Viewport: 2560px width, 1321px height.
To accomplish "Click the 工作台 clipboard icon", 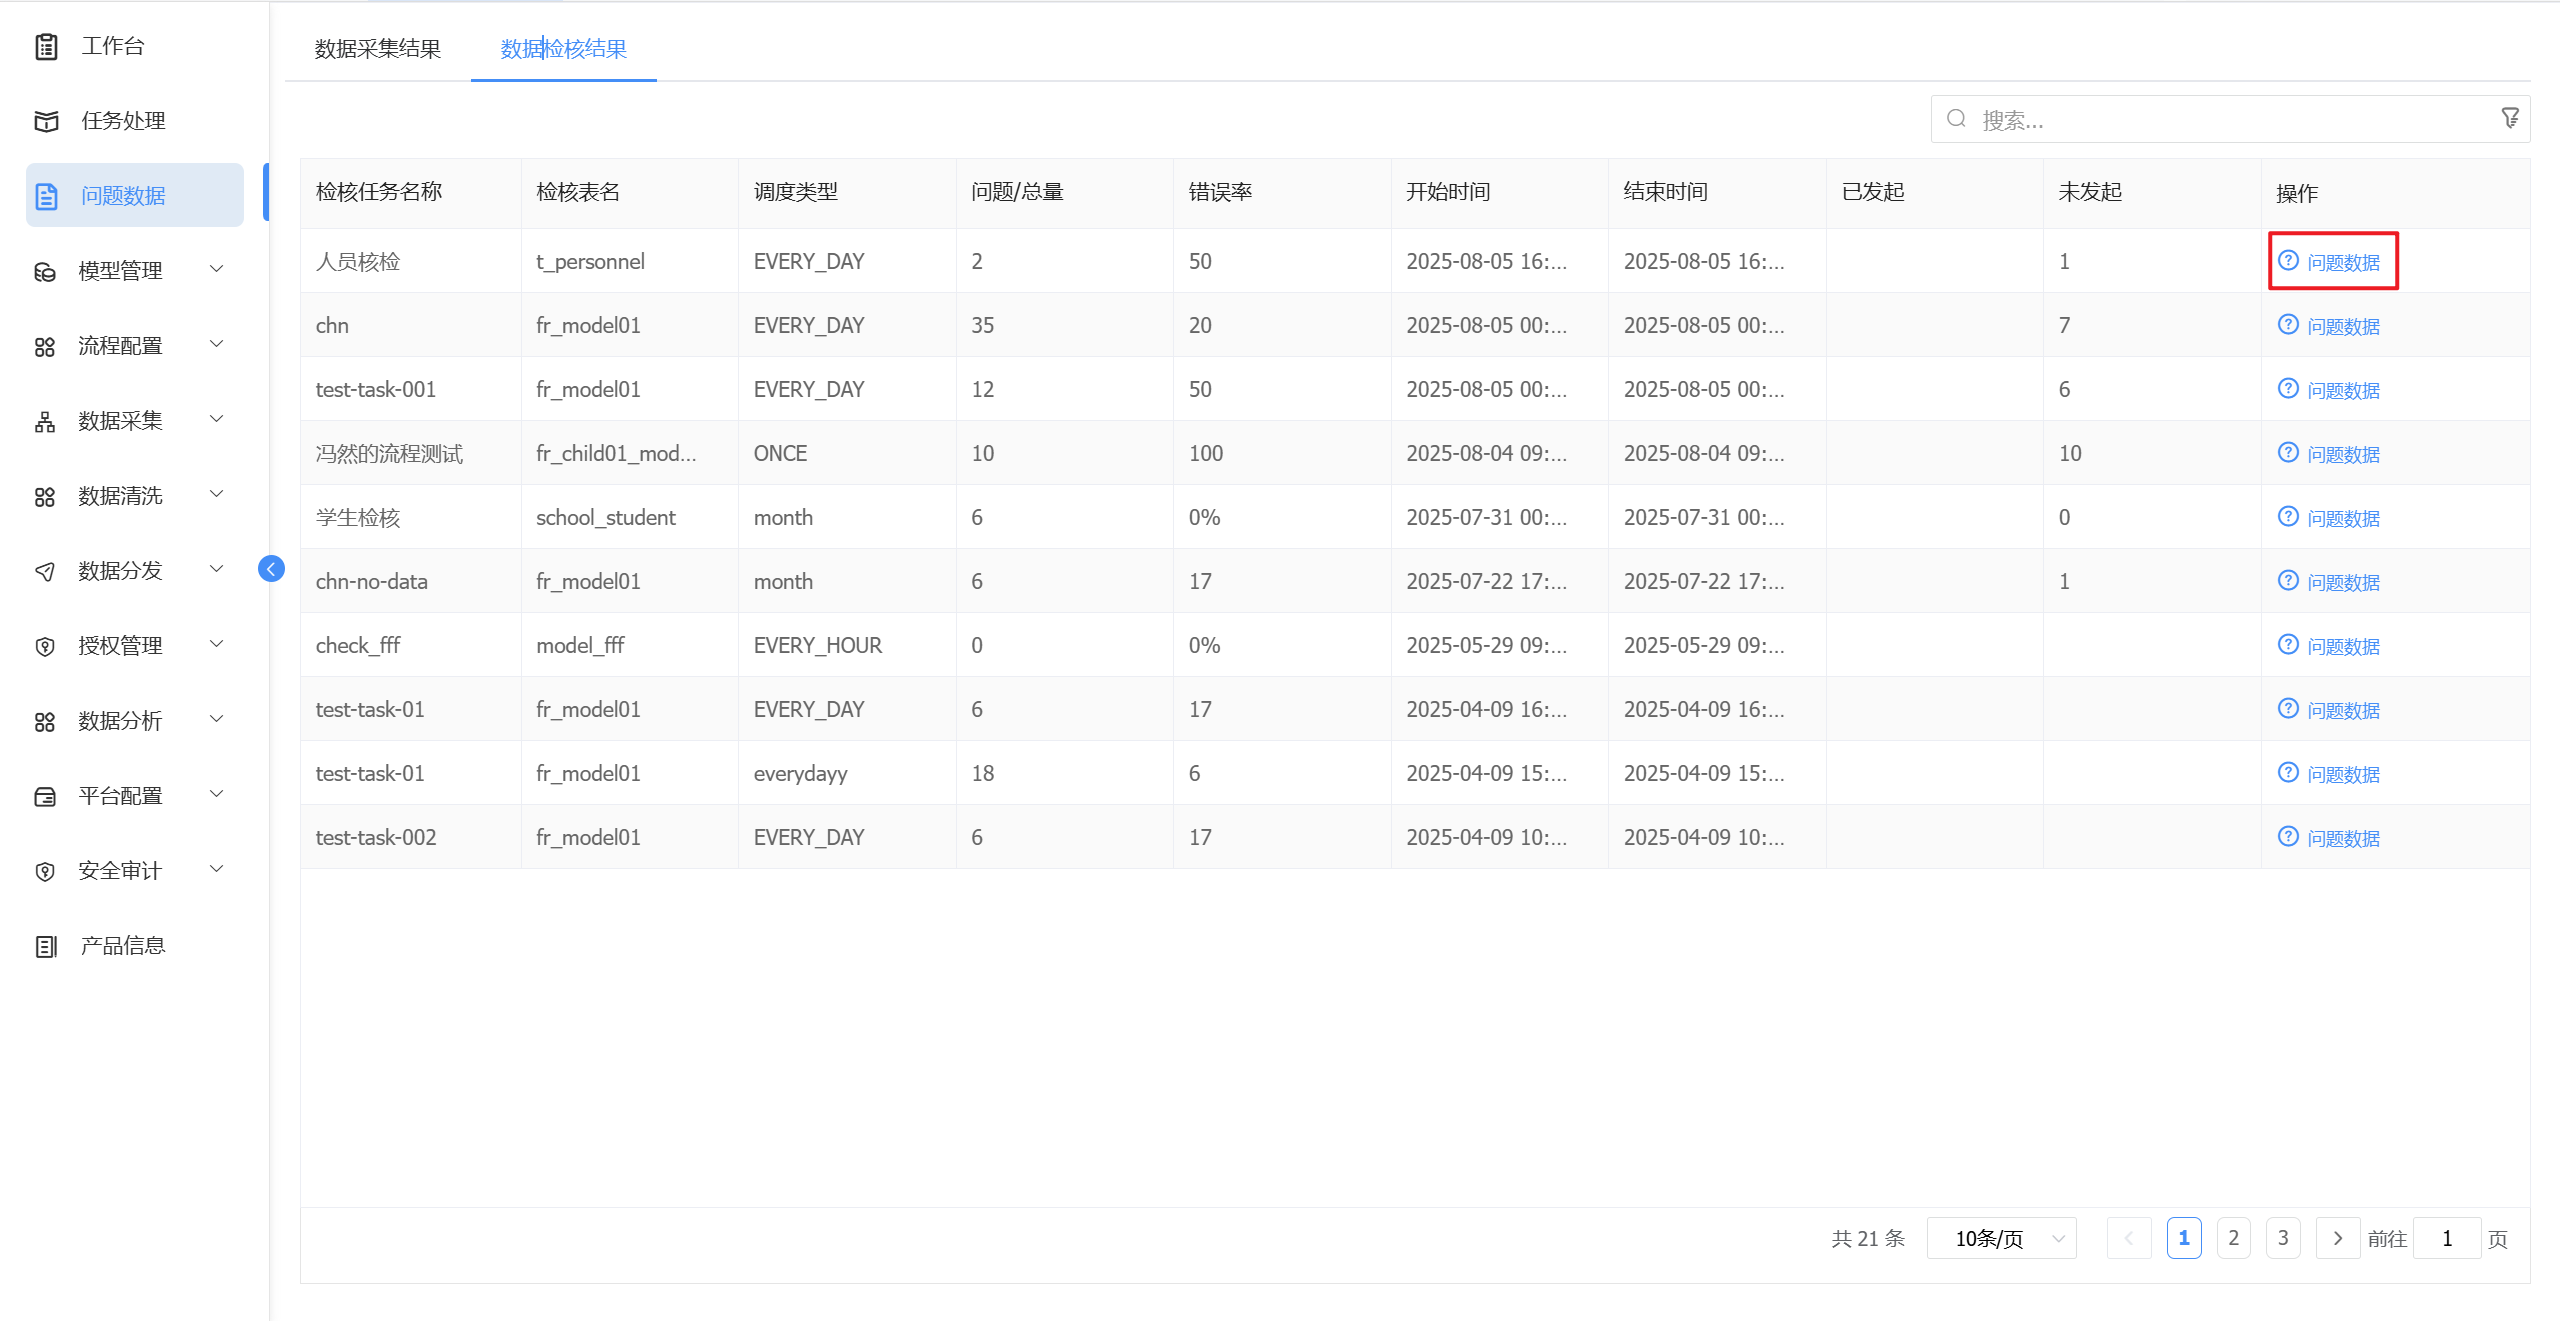I will point(46,46).
